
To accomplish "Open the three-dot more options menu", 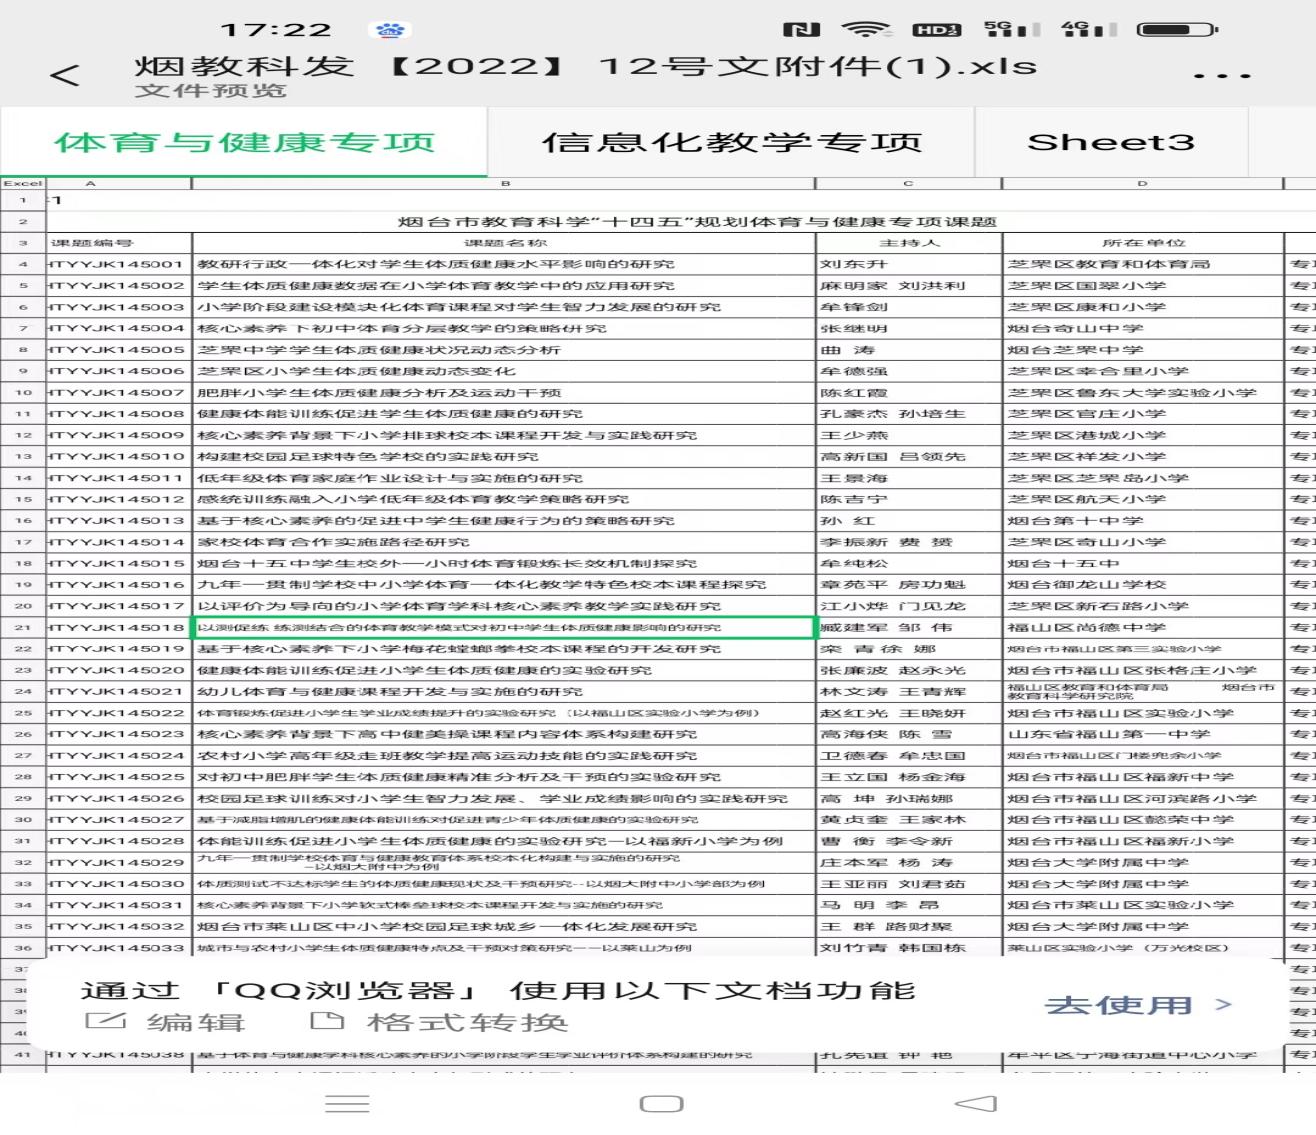I will point(1222,76).
